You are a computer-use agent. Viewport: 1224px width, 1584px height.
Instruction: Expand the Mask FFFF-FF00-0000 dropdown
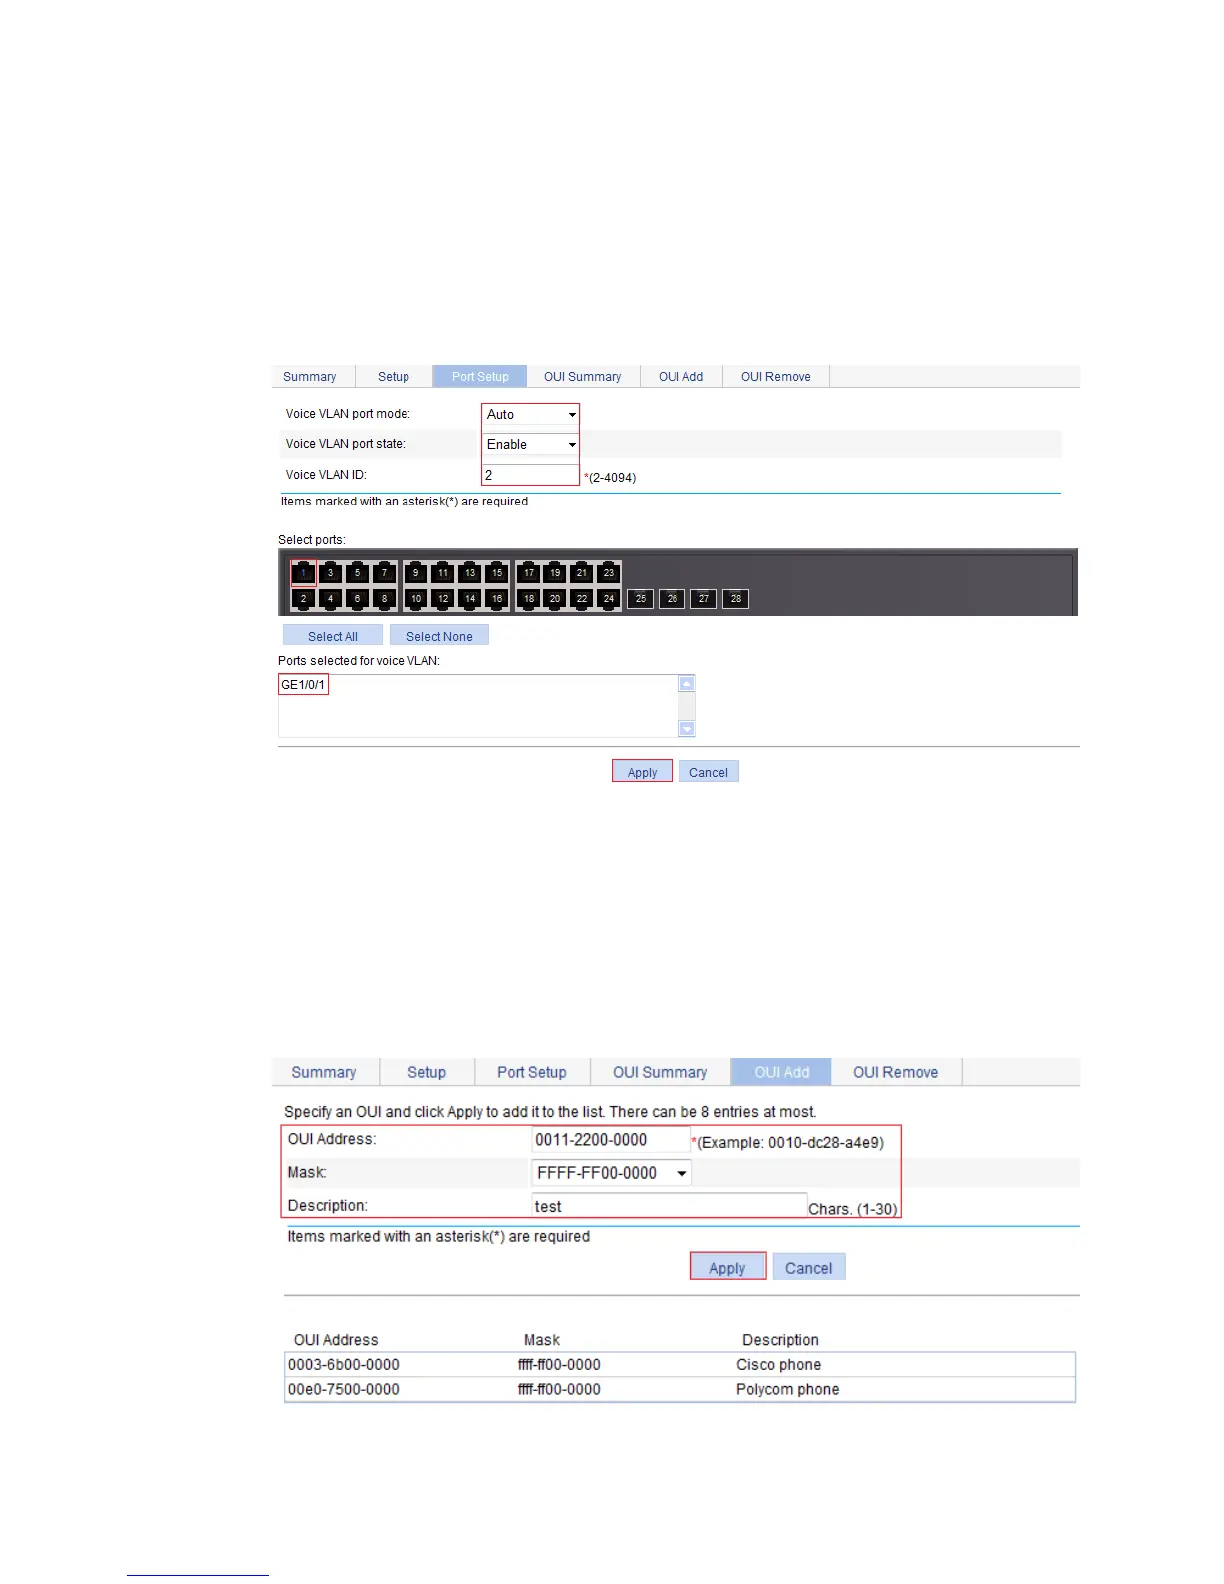(611, 1173)
